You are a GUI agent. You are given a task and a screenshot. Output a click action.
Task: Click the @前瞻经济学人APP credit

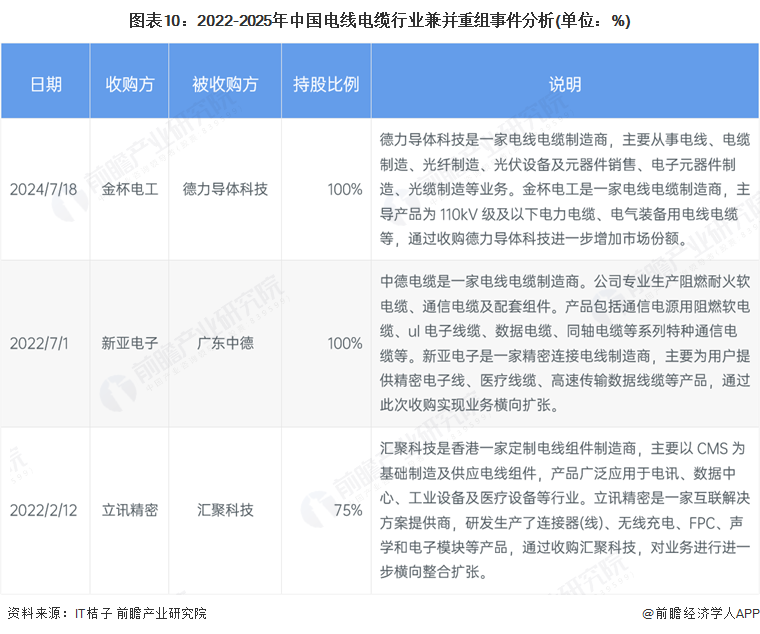coord(701,614)
